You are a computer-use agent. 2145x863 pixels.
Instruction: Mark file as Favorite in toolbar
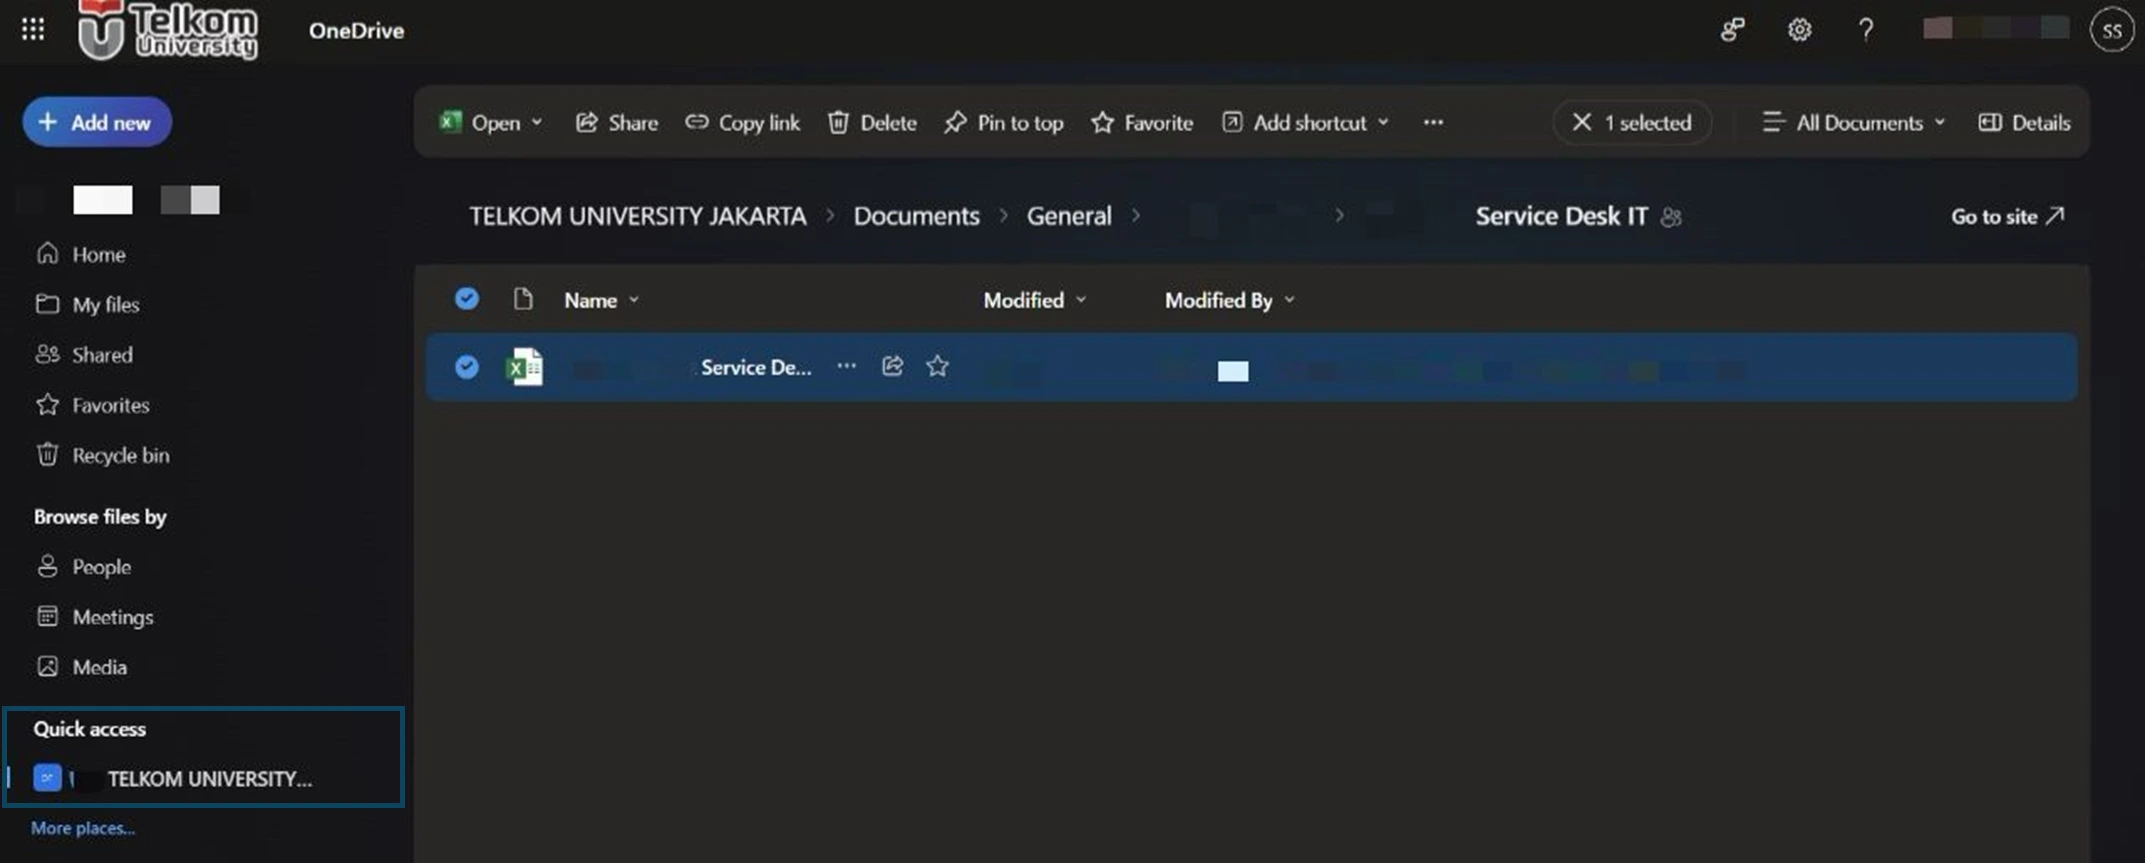click(1142, 122)
